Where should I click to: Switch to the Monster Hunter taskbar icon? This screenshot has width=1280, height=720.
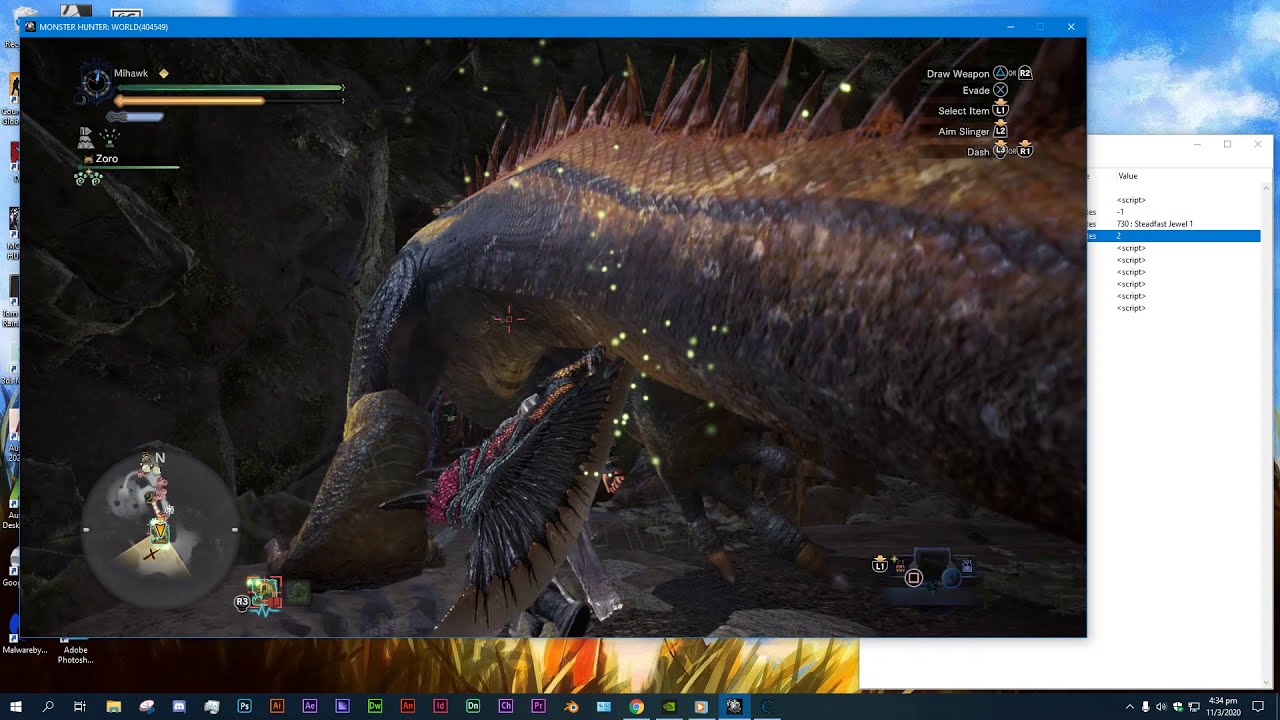734,706
